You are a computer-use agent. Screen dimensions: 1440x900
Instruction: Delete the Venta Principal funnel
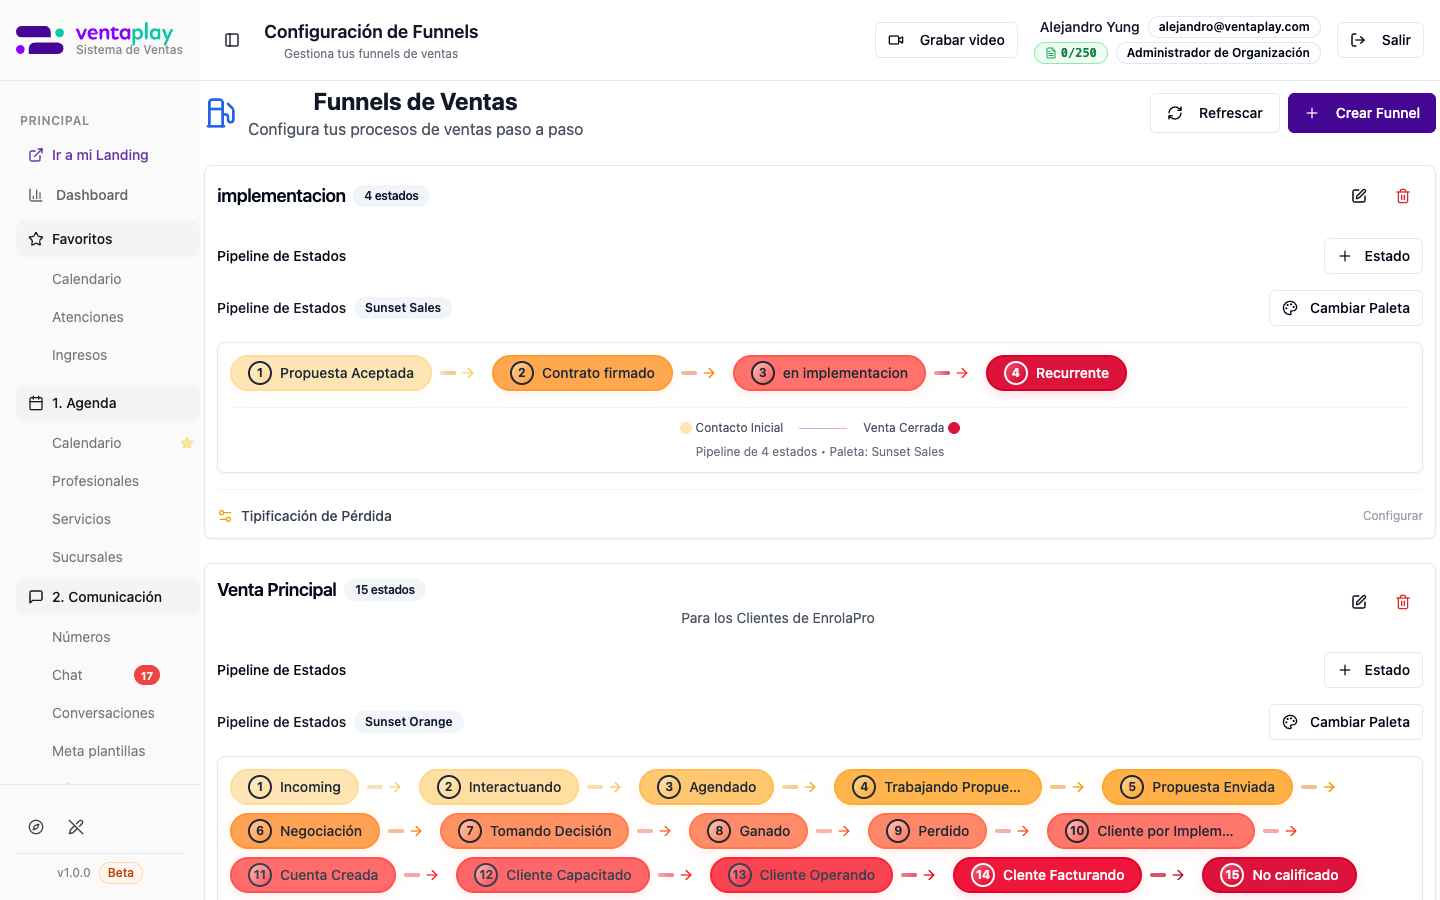(x=1403, y=602)
